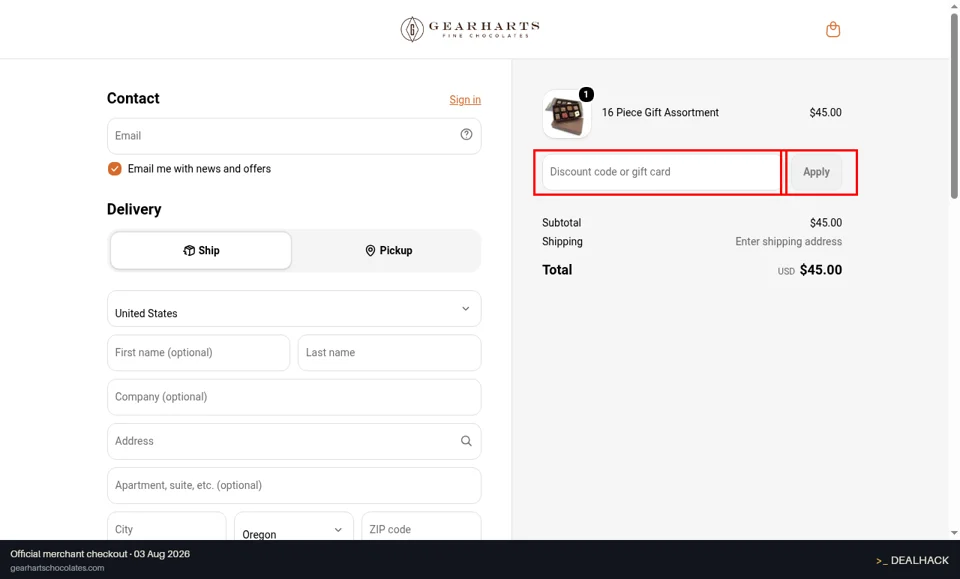Open the shopping bag cart icon
960x579 pixels.
point(833,29)
